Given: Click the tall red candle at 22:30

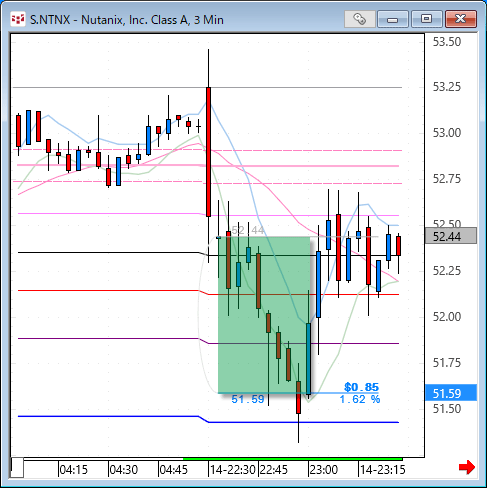Looking at the screenshot, I should [208, 152].
